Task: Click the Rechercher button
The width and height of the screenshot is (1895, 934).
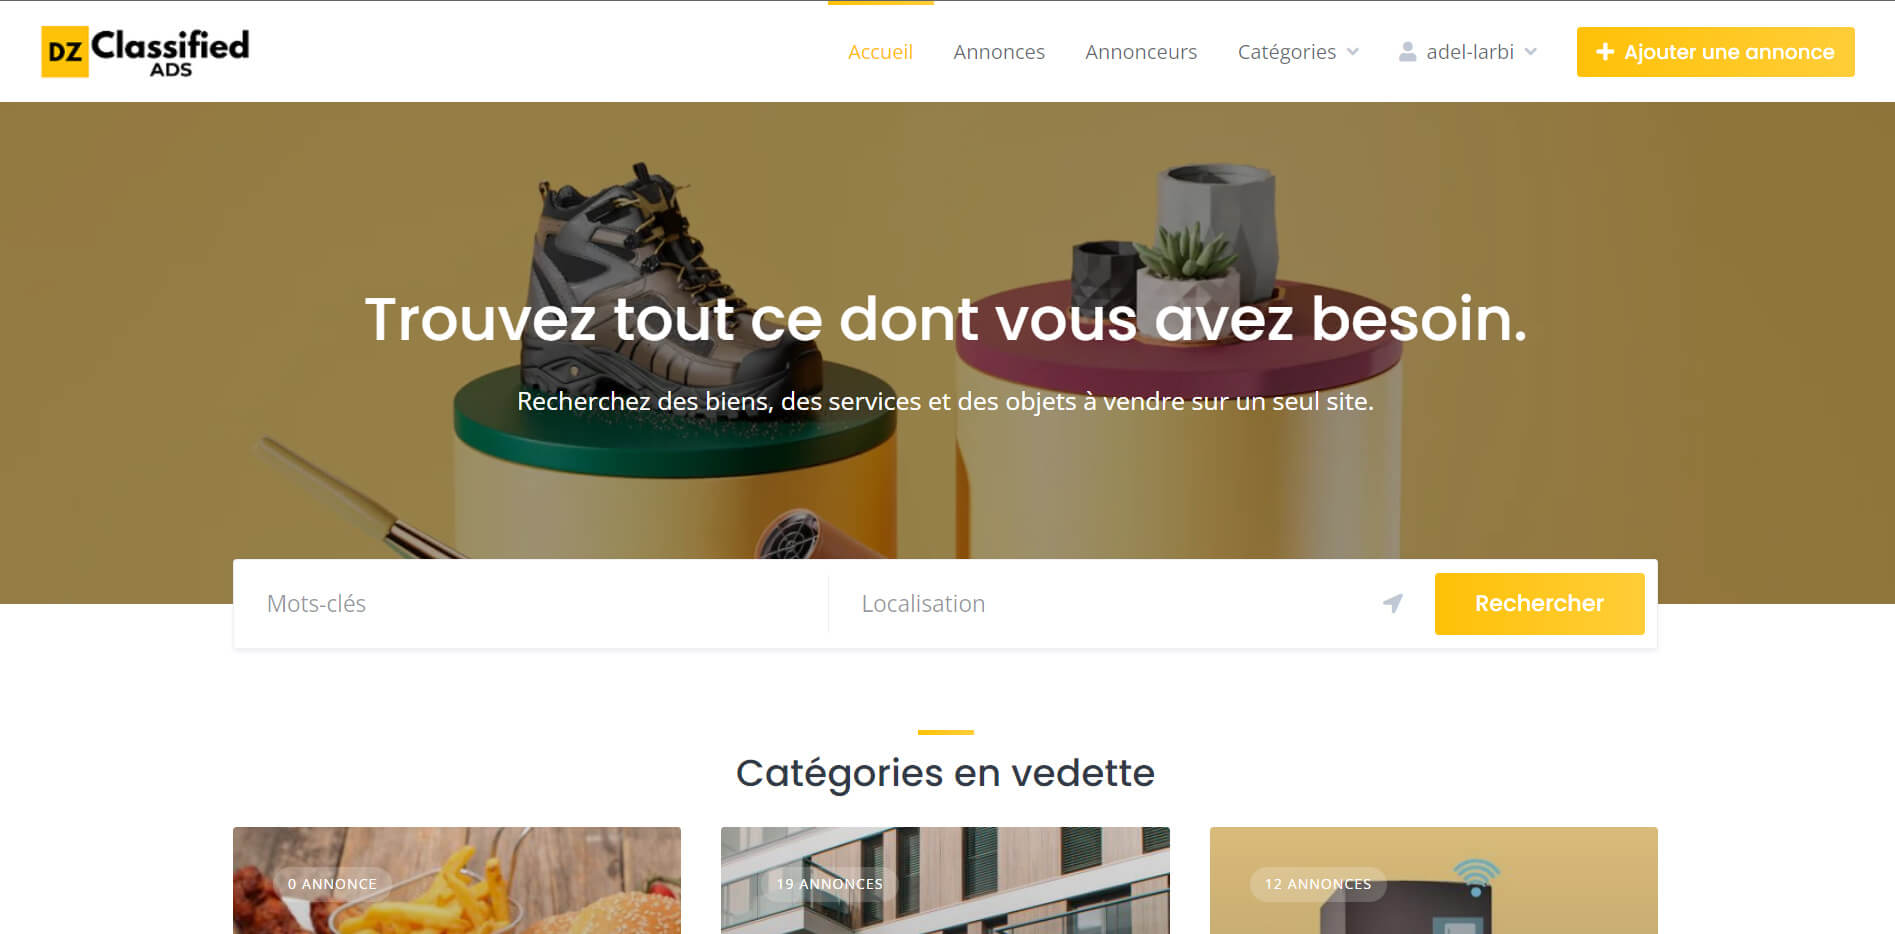Action: point(1539,603)
